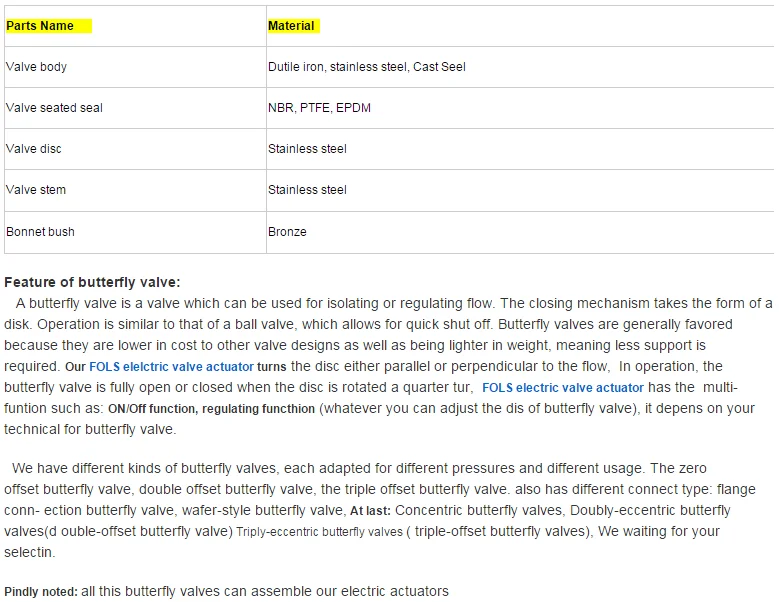This screenshot has height=602, width=779.
Task: Click the "Bonnet bush" table cell
Action: tap(40, 232)
